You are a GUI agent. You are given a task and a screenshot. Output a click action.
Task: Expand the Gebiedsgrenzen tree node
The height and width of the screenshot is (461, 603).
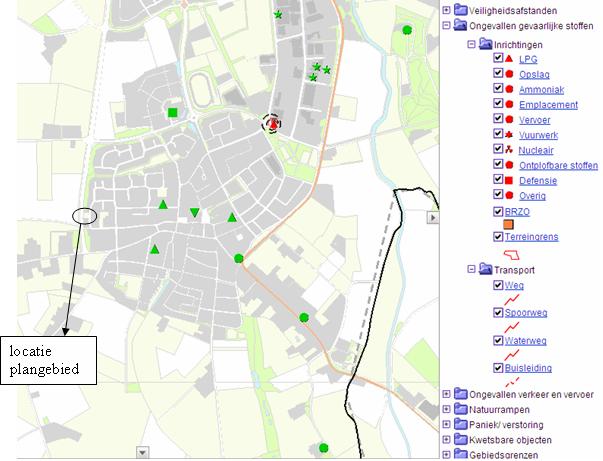click(446, 454)
